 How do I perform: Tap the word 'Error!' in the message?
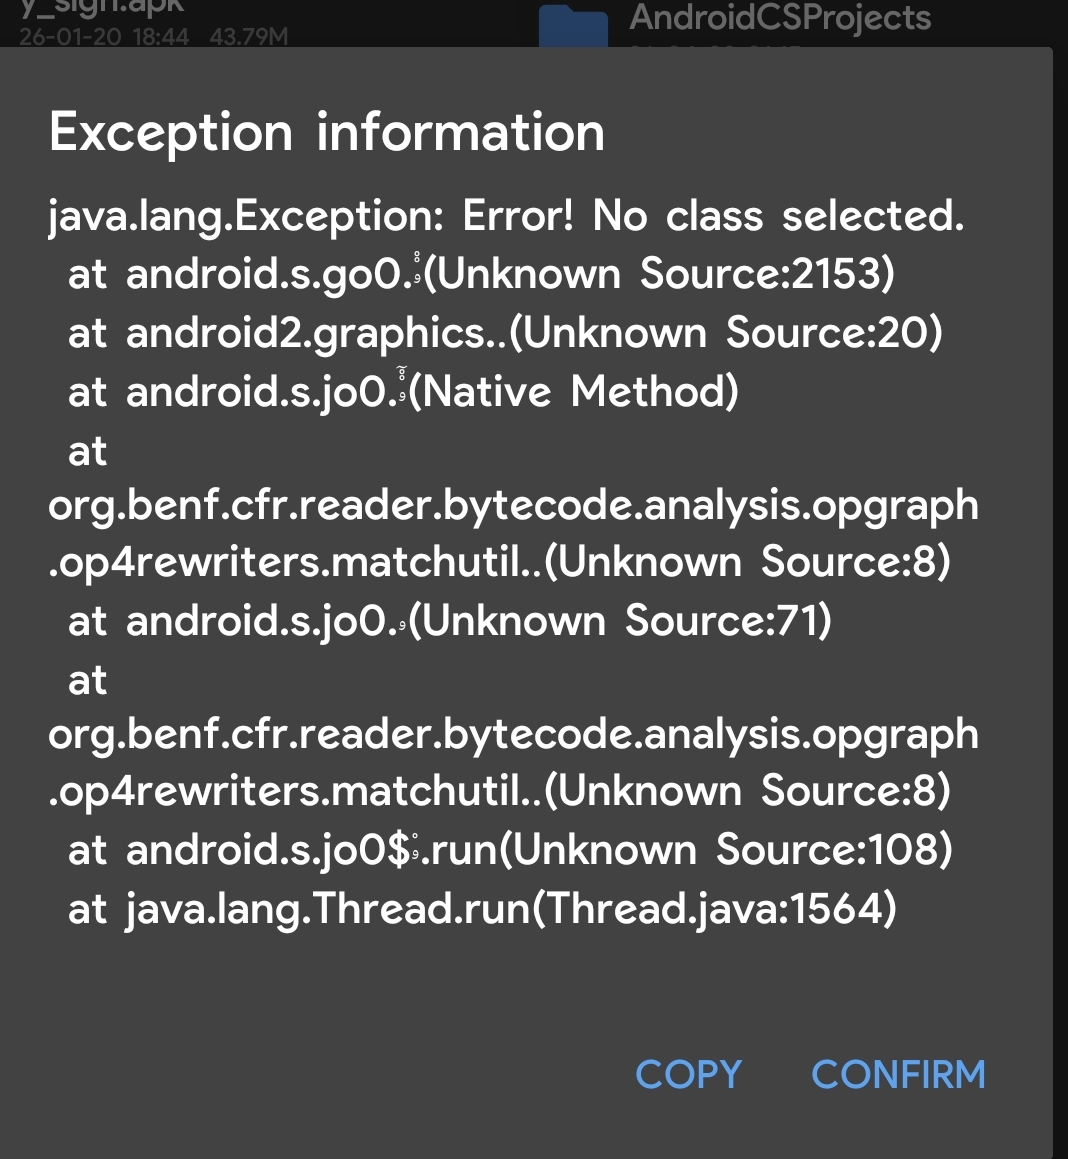point(518,216)
